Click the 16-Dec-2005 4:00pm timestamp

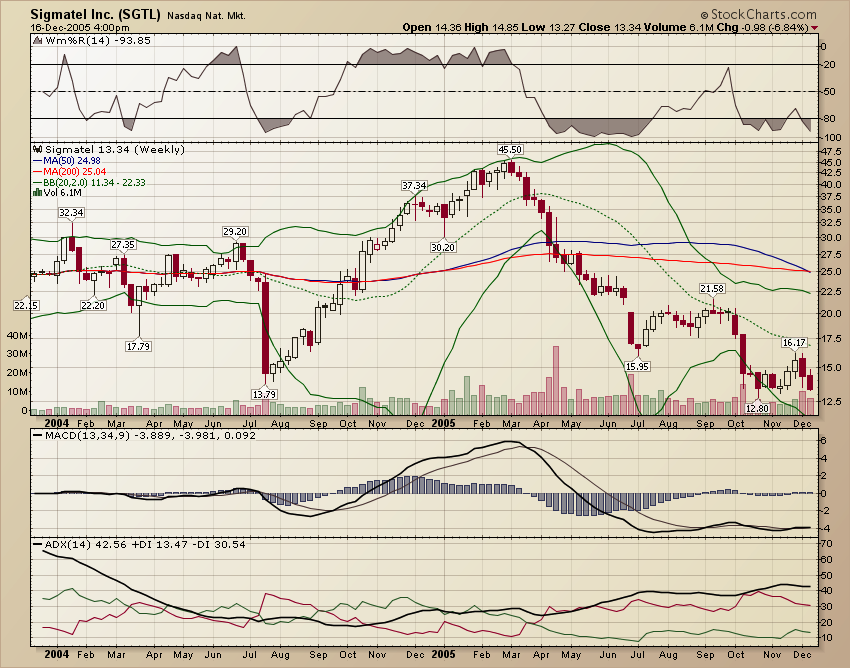point(80,28)
